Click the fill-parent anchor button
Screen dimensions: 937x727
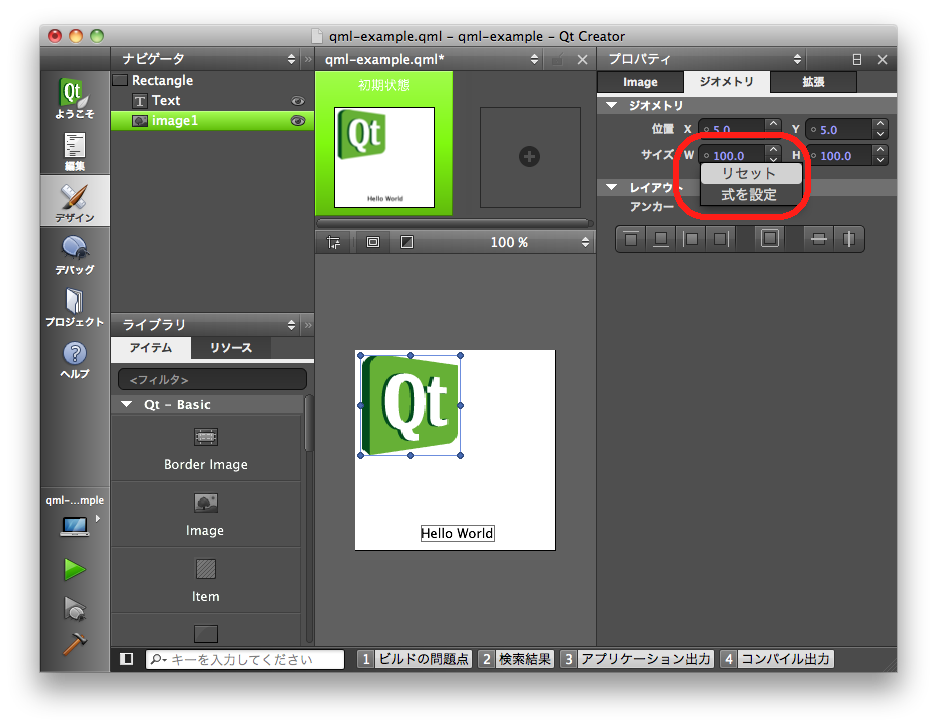pyautogui.click(x=769, y=239)
